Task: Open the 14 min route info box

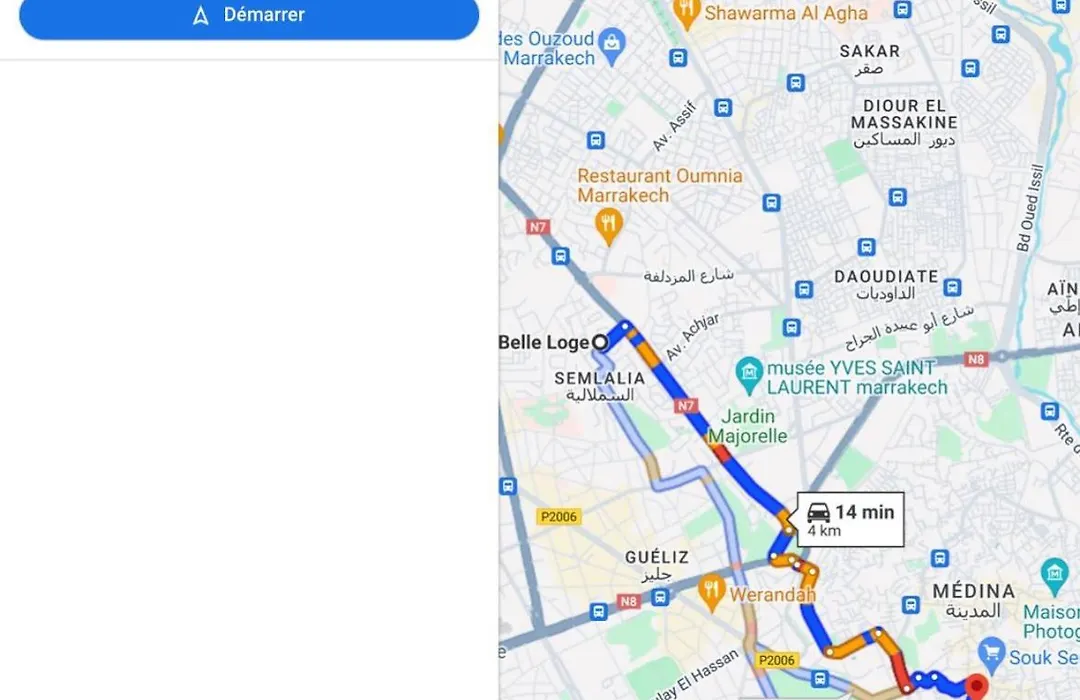Action: click(x=850, y=520)
